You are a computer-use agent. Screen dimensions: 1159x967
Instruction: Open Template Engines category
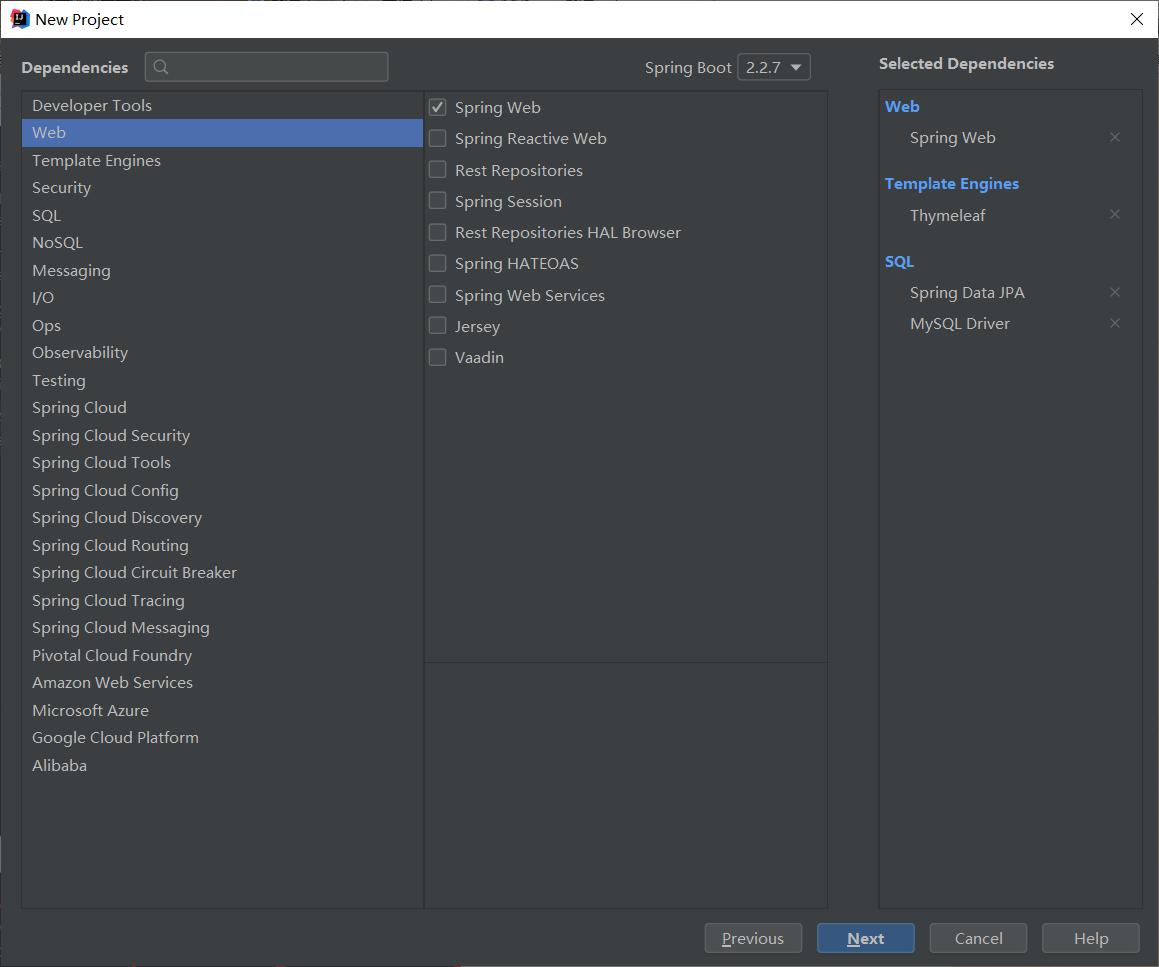point(222,160)
